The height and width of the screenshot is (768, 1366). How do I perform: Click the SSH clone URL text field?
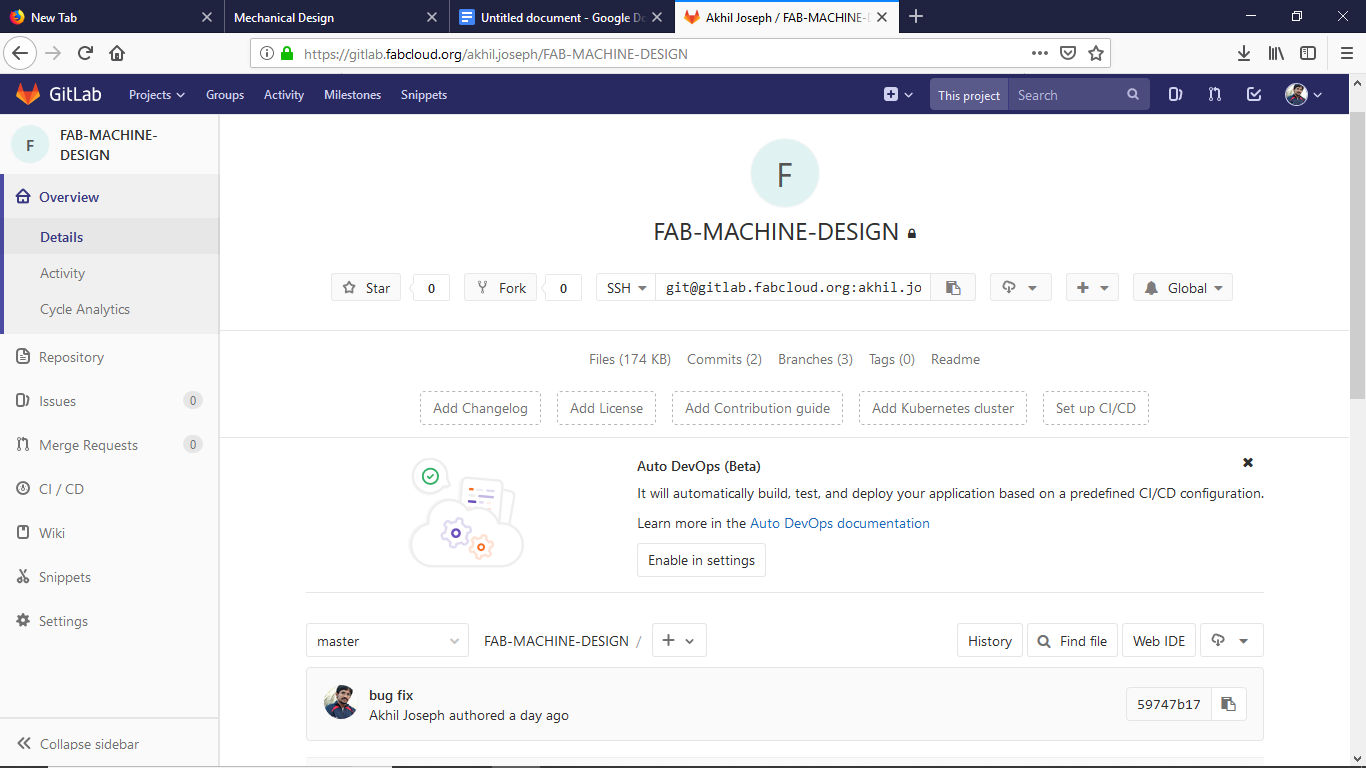click(x=794, y=288)
